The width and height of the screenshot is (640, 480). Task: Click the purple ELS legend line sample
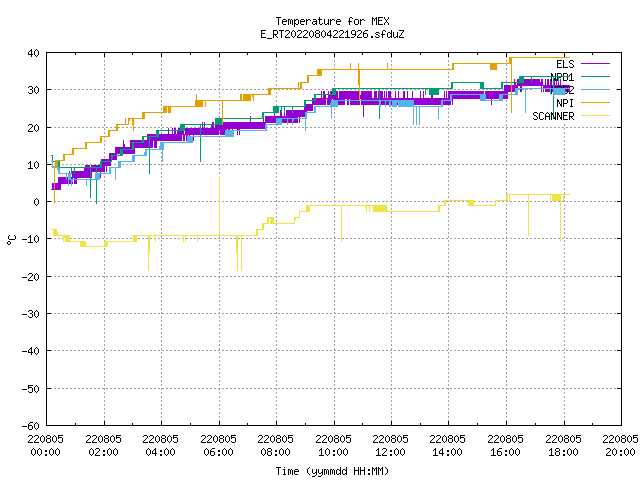[x=595, y=64]
